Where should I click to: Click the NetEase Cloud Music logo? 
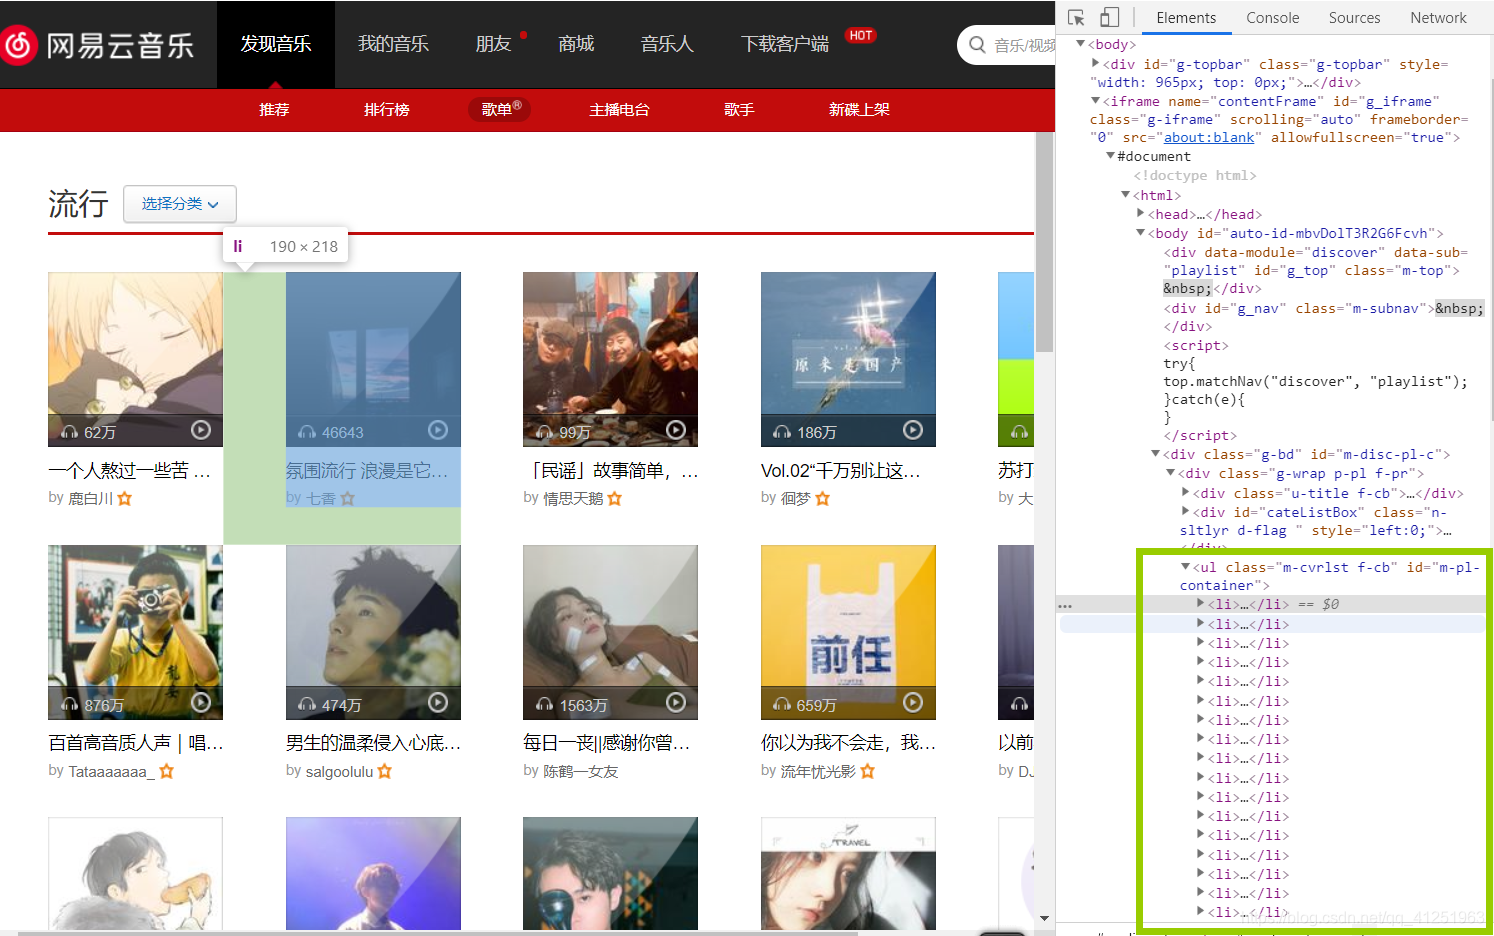[97, 45]
